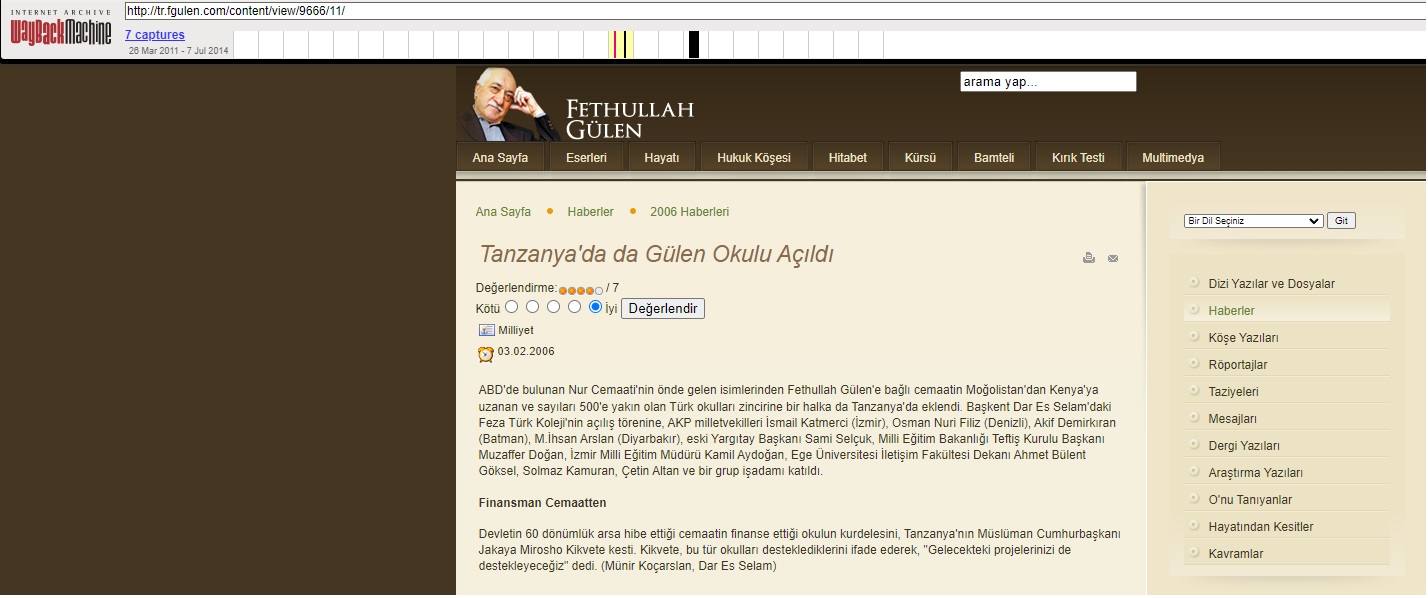
Task: Click the star rating dots
Action: (x=581, y=290)
